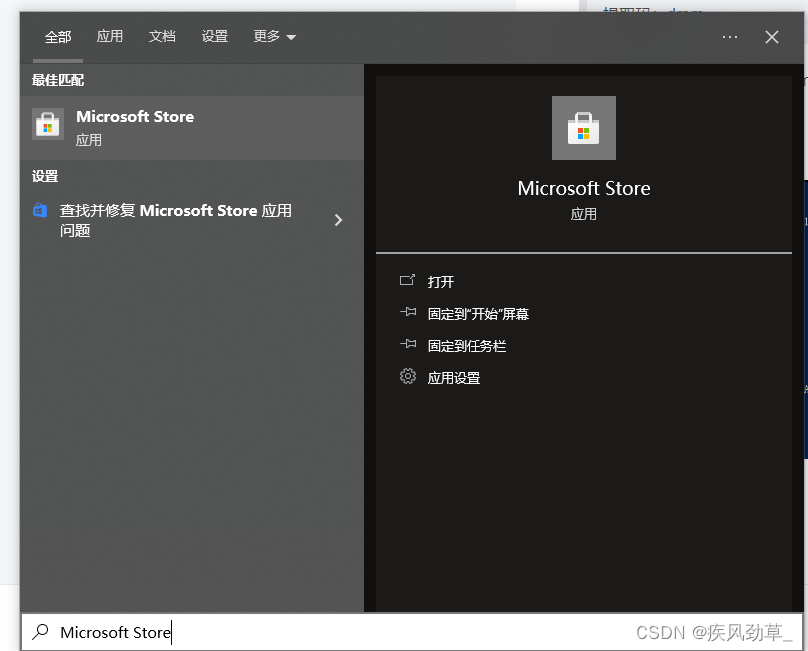Click the large Microsoft Store preview icon
Image resolution: width=808 pixels, height=651 pixels.
(x=583, y=128)
